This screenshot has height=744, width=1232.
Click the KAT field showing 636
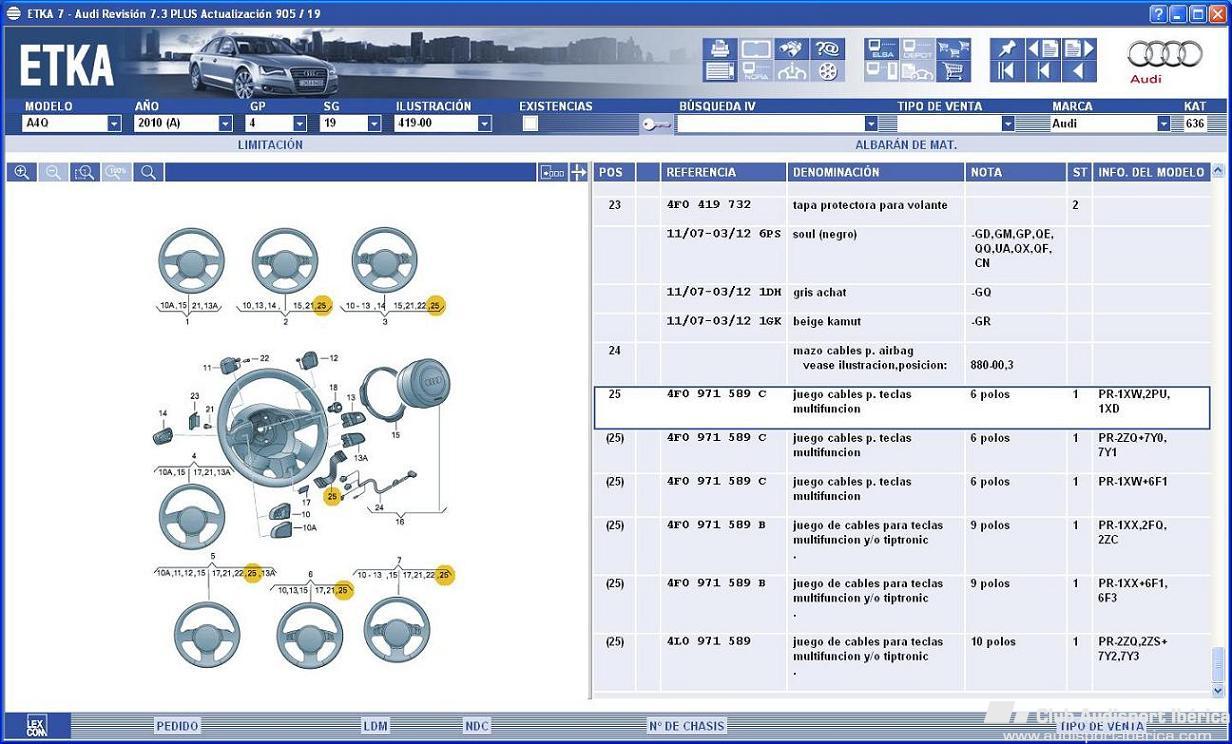click(1196, 124)
